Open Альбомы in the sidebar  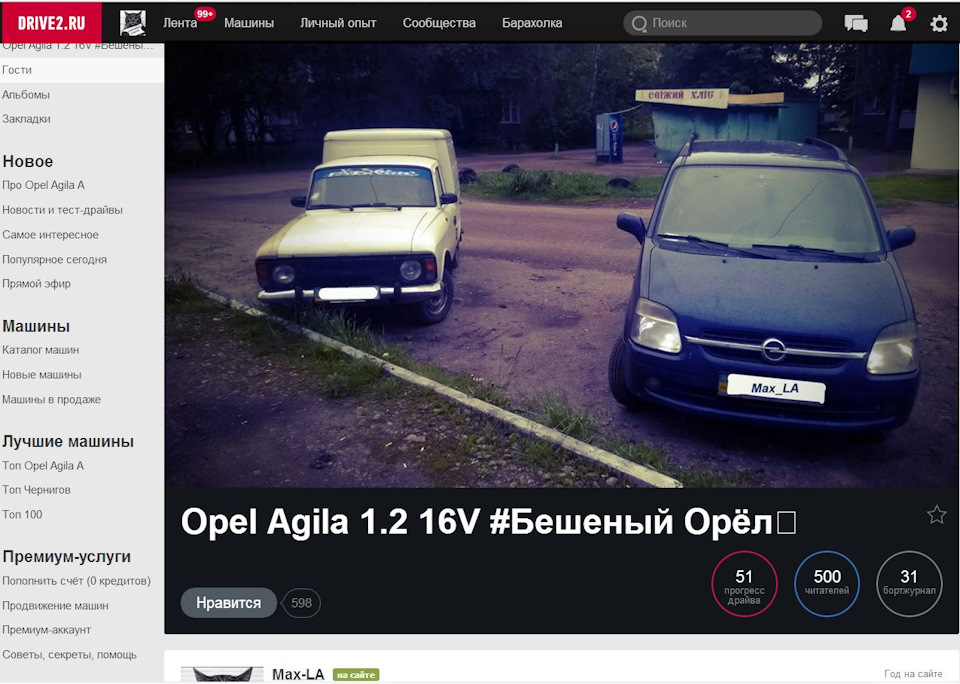pyautogui.click(x=26, y=95)
